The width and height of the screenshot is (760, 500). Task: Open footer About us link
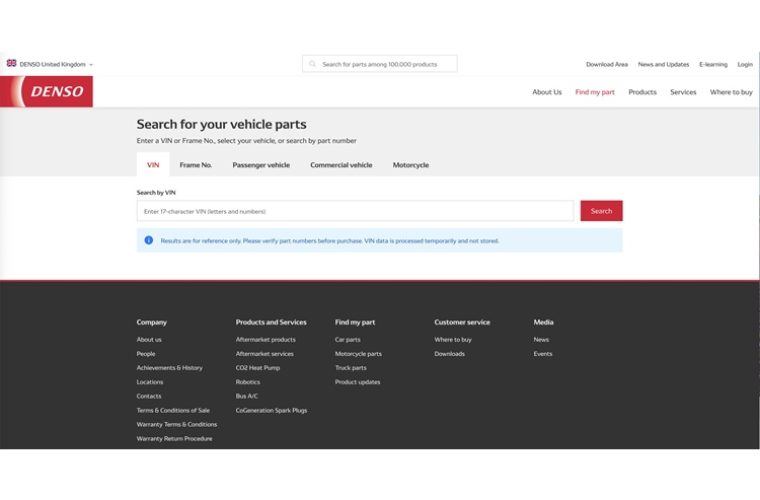[x=149, y=340]
